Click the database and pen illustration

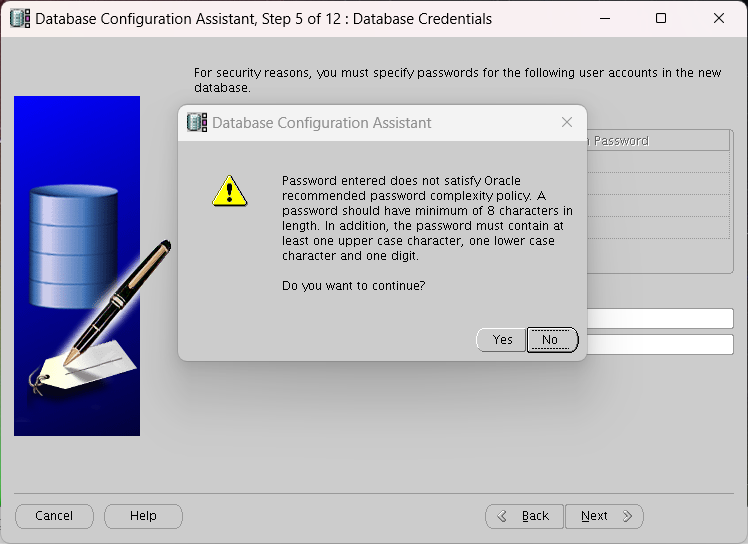coord(77,266)
